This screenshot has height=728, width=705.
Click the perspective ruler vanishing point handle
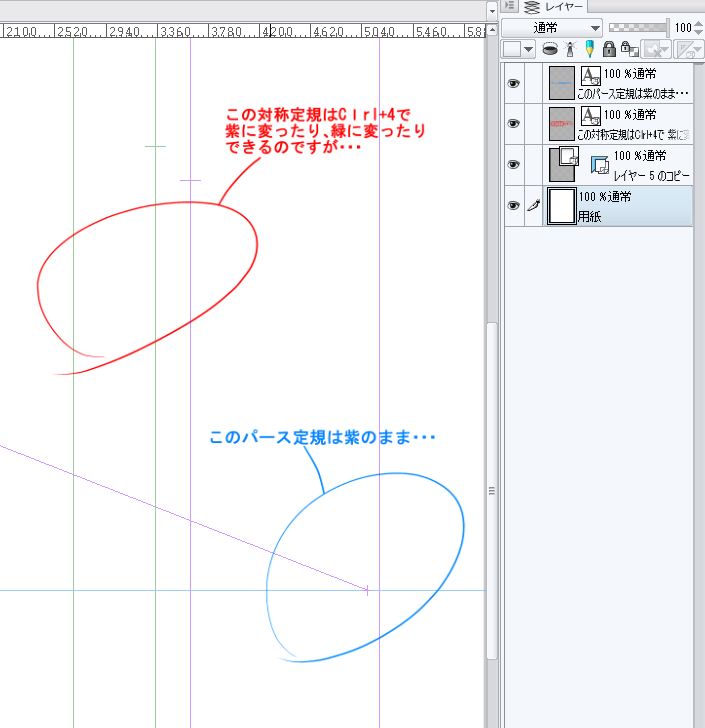pos(367,591)
